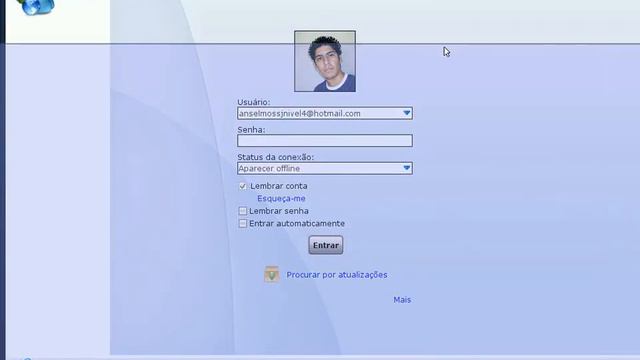Screen dimensions: 640x360
Task: Open the Mais link
Action: [x=402, y=300]
